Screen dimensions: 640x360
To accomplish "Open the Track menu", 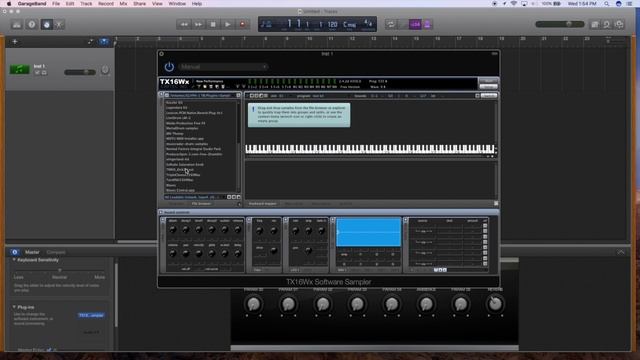I will [86, 4].
